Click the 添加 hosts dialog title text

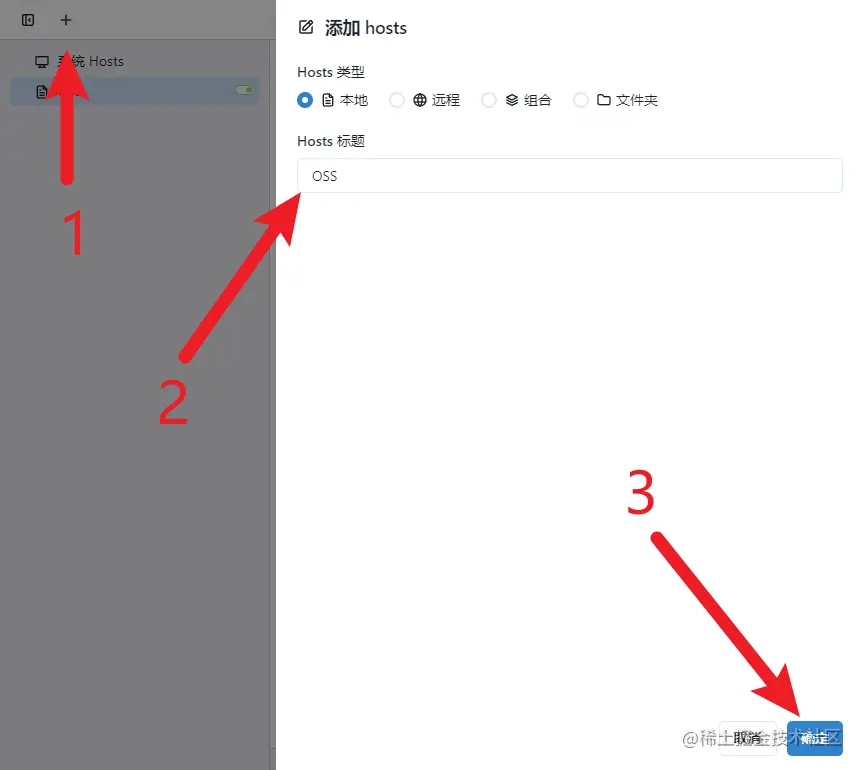(x=365, y=28)
